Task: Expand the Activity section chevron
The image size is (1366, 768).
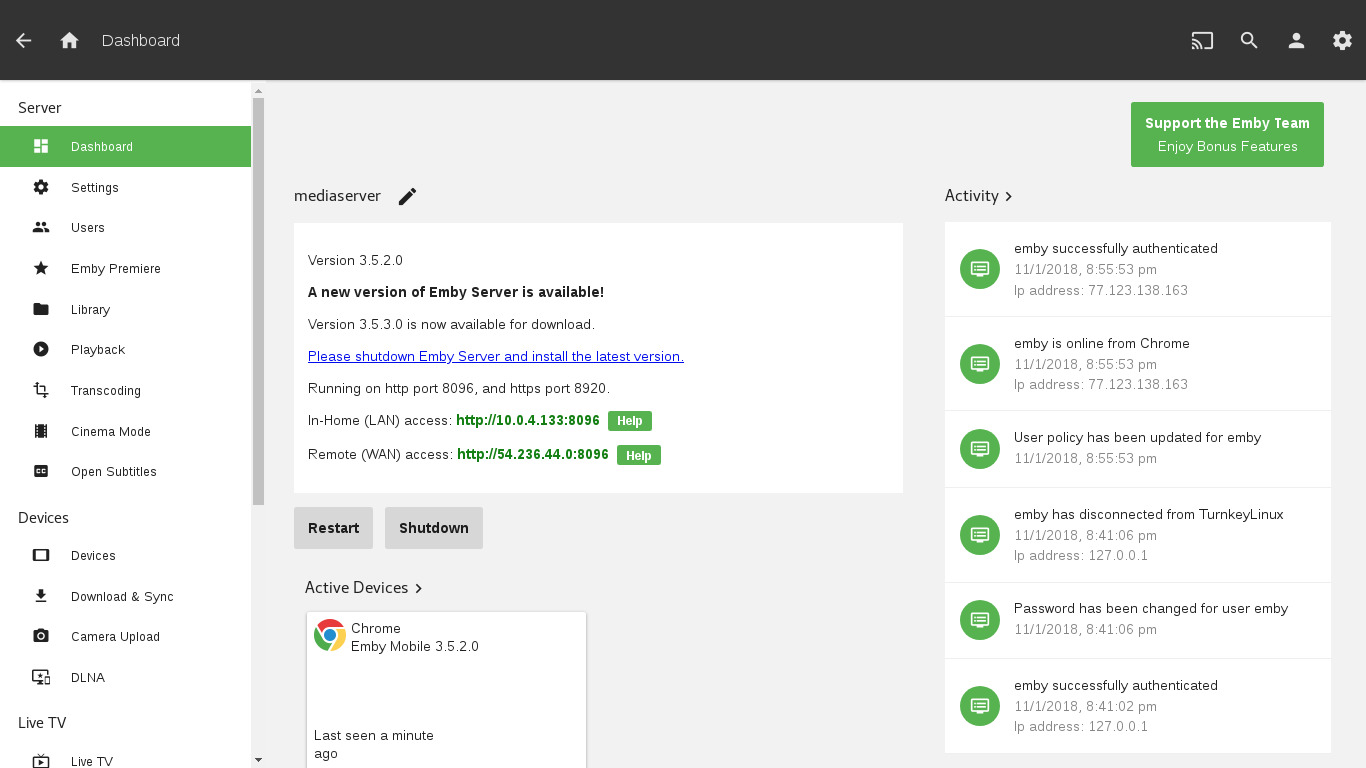Action: coord(1008,197)
